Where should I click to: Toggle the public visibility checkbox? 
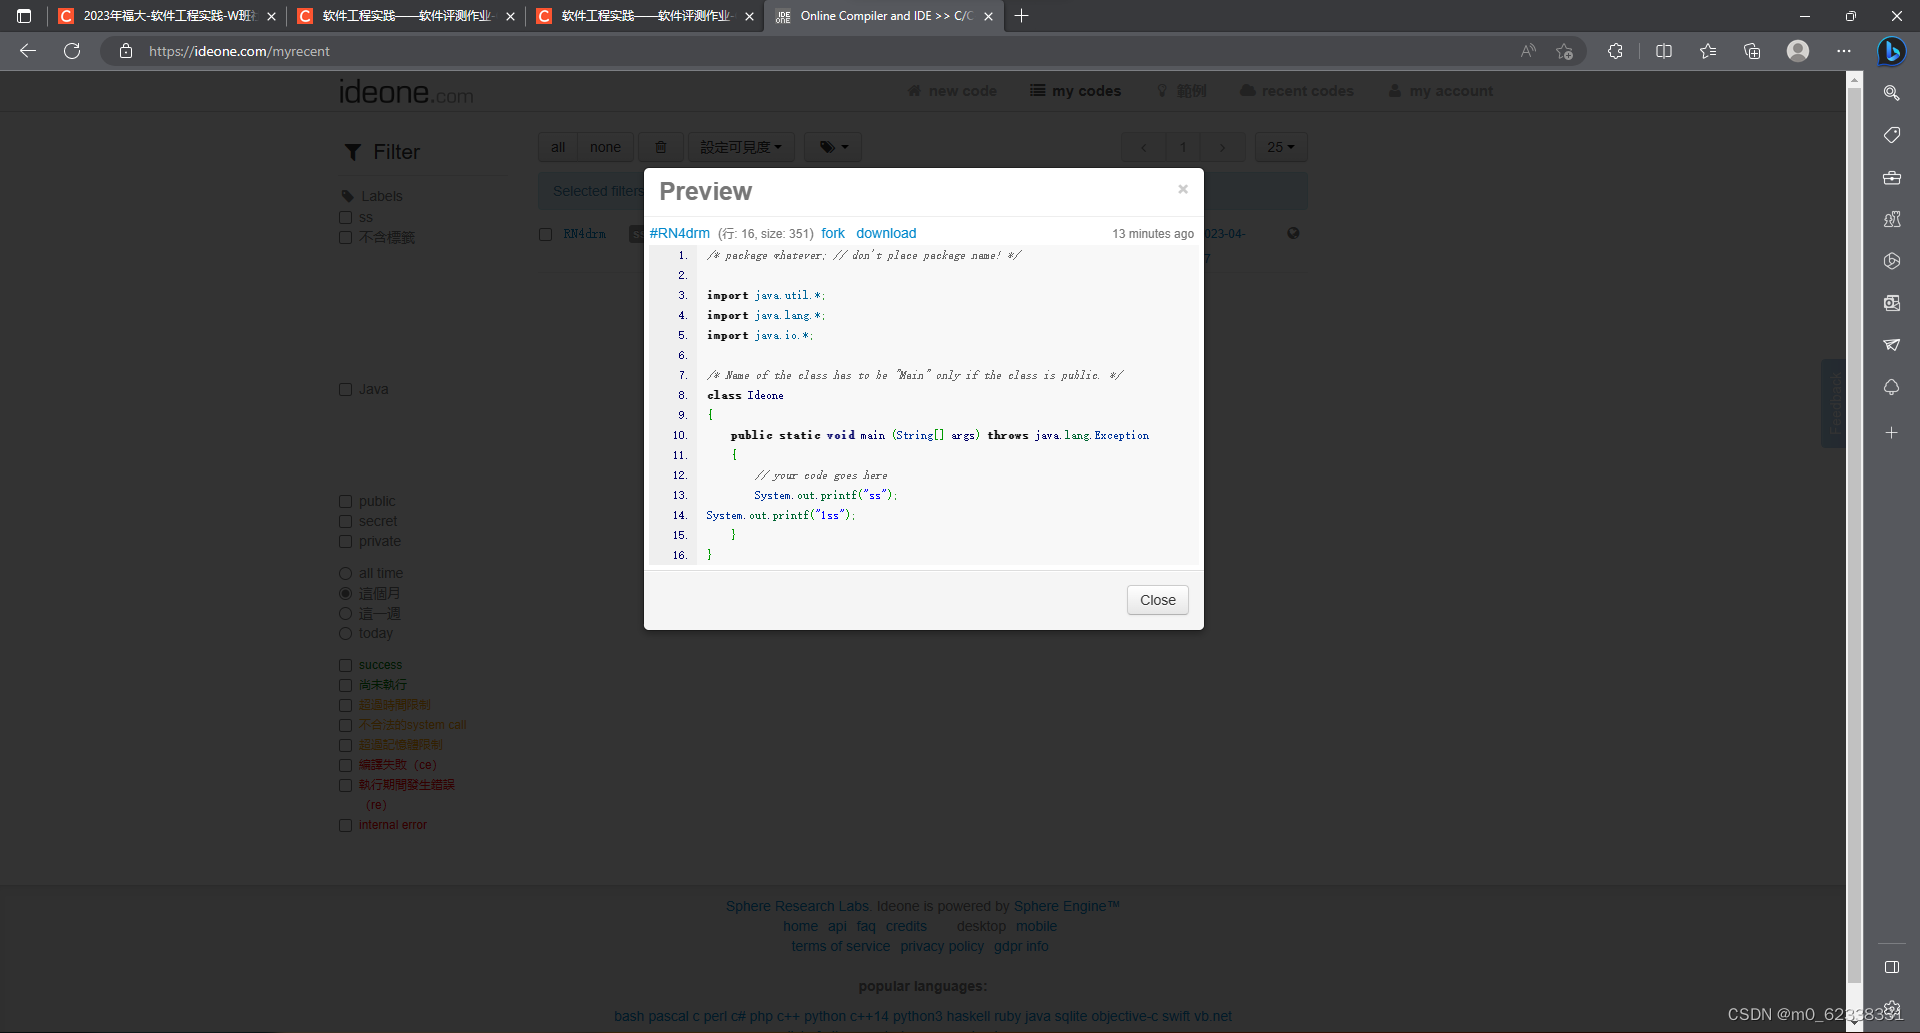(x=345, y=501)
